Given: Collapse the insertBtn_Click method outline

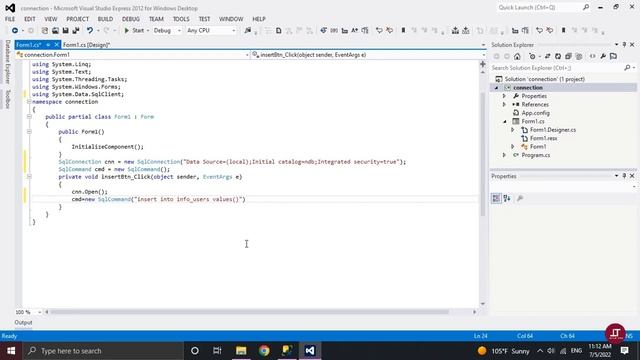Looking at the screenshot, I should pos(29,177).
